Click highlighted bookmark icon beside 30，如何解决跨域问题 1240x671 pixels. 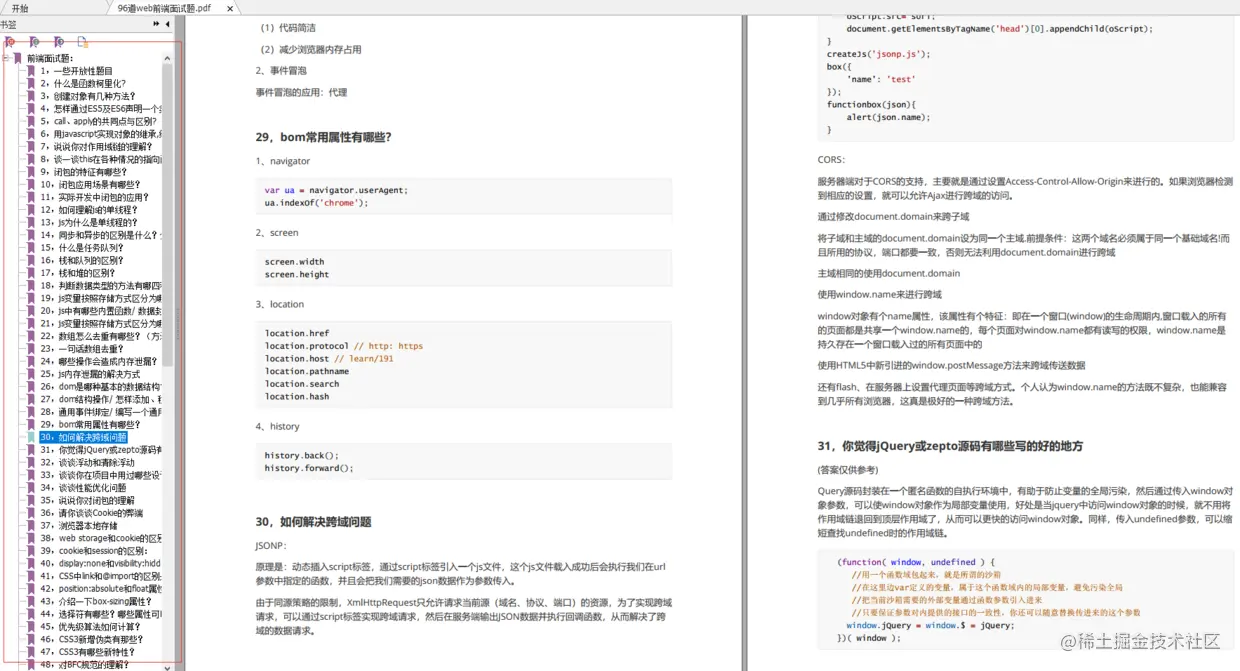tap(31, 437)
